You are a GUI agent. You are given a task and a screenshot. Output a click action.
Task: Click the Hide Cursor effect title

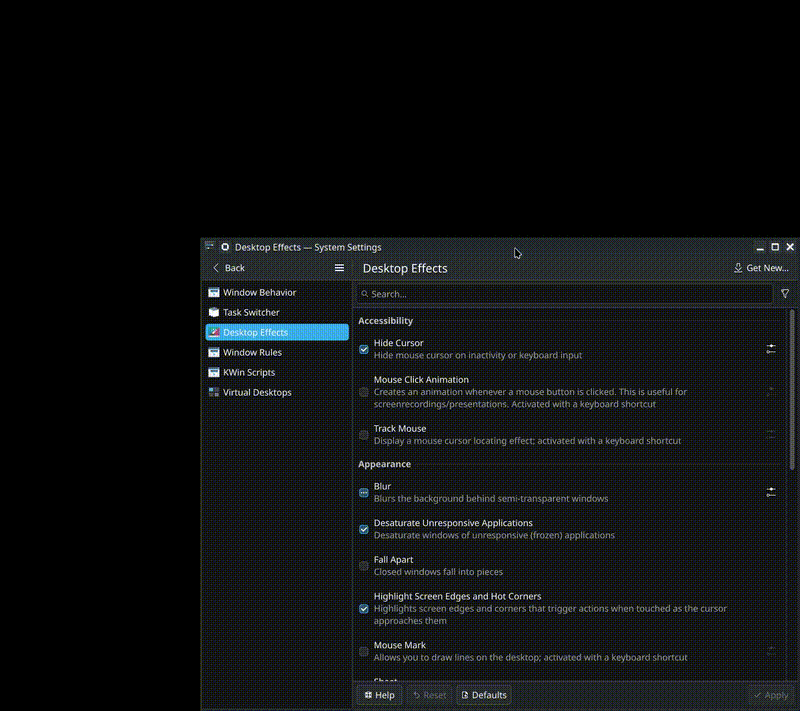tap(398, 343)
